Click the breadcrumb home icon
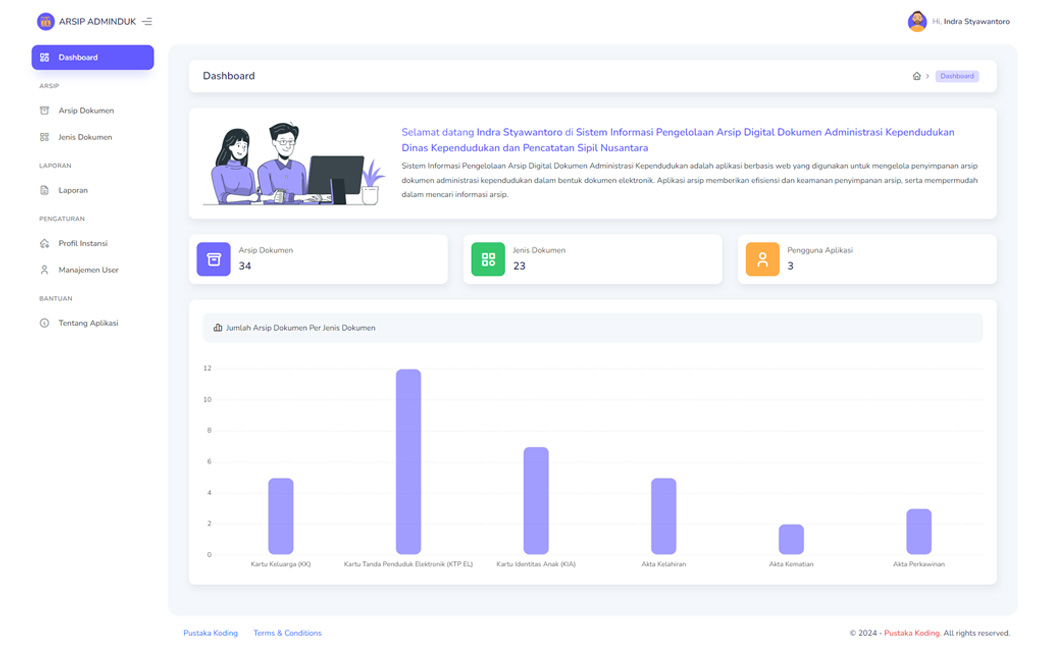The image size is (1050, 650). coord(917,76)
